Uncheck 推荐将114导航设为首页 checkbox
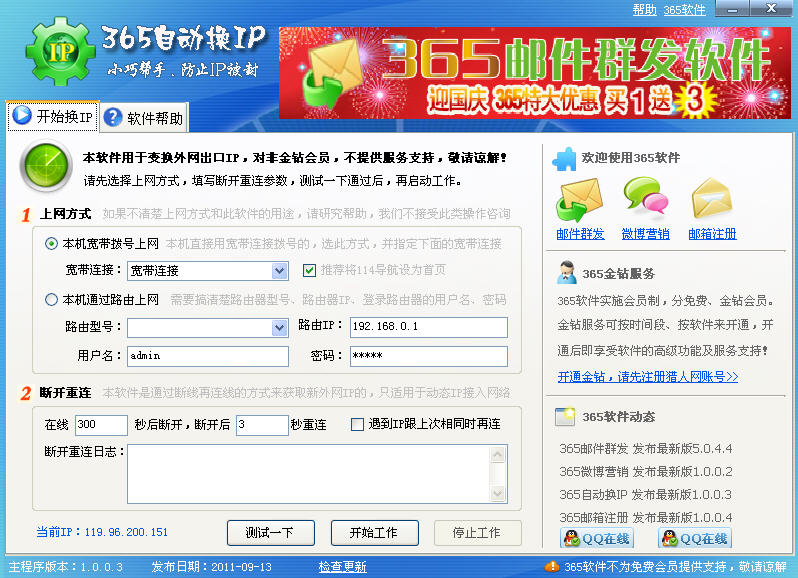 pos(310,270)
